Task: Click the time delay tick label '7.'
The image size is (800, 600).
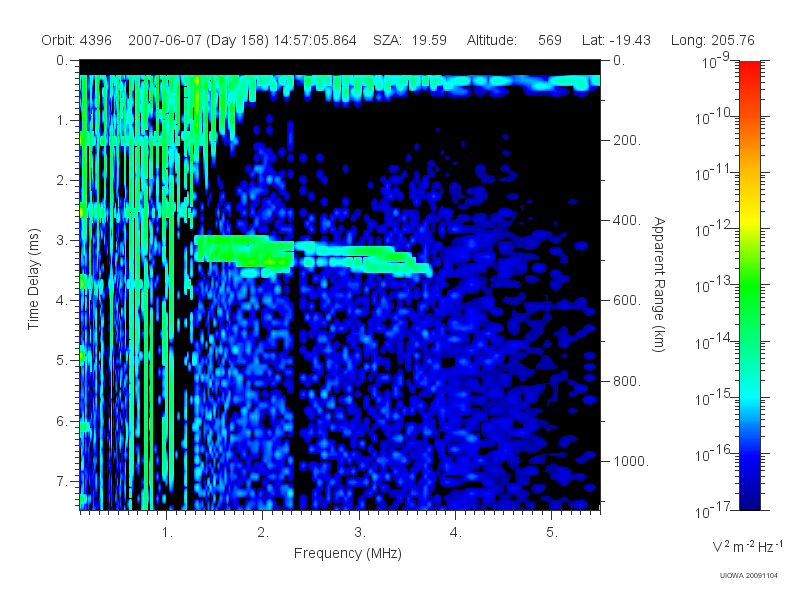Action: 62,481
